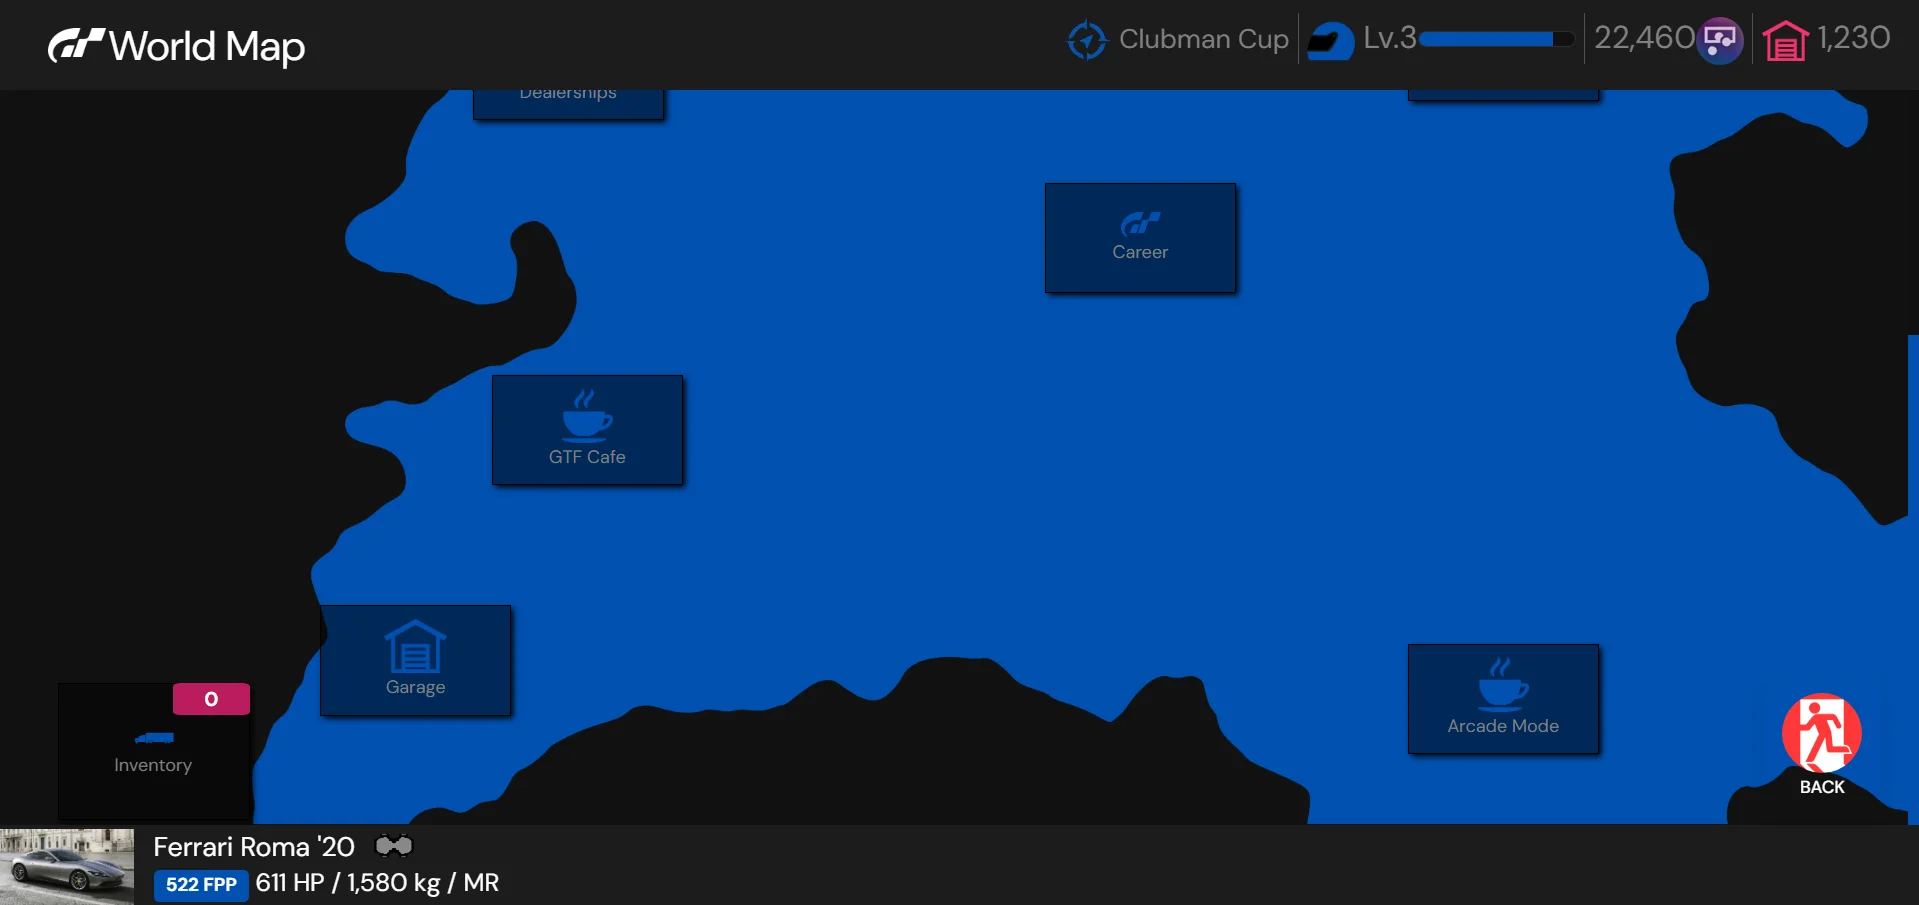Open the Inventory panel
This screenshot has height=905, width=1919.
[x=153, y=752]
